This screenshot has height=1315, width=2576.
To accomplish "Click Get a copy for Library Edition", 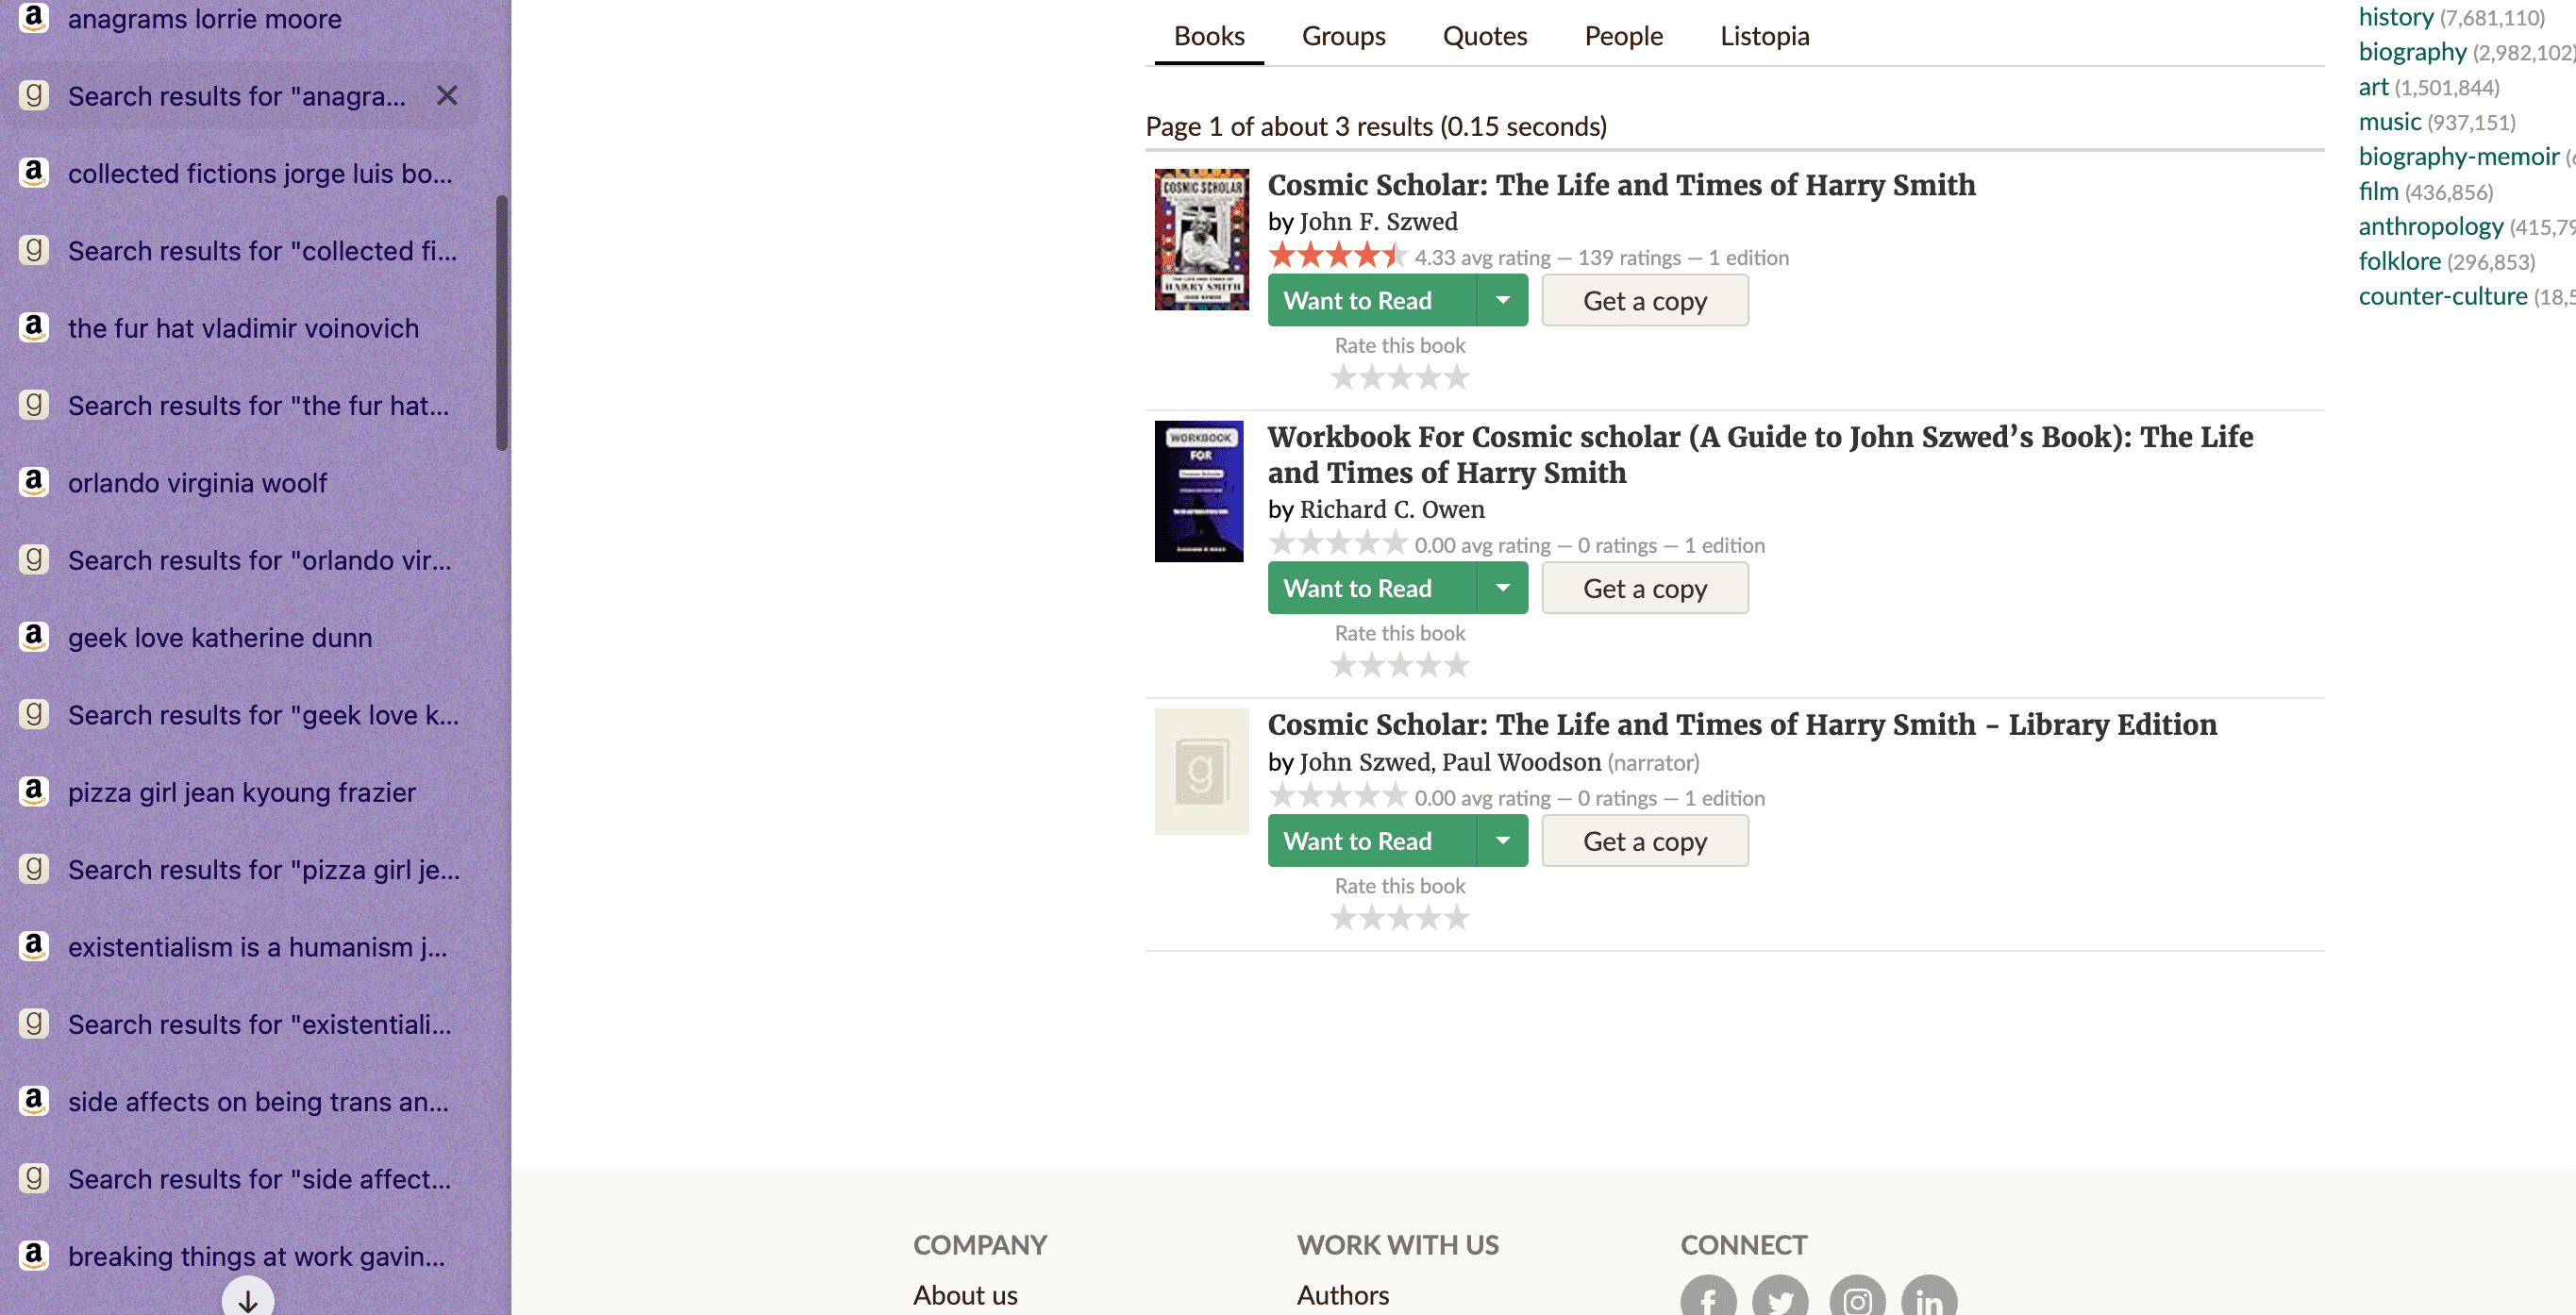I will pyautogui.click(x=1644, y=841).
